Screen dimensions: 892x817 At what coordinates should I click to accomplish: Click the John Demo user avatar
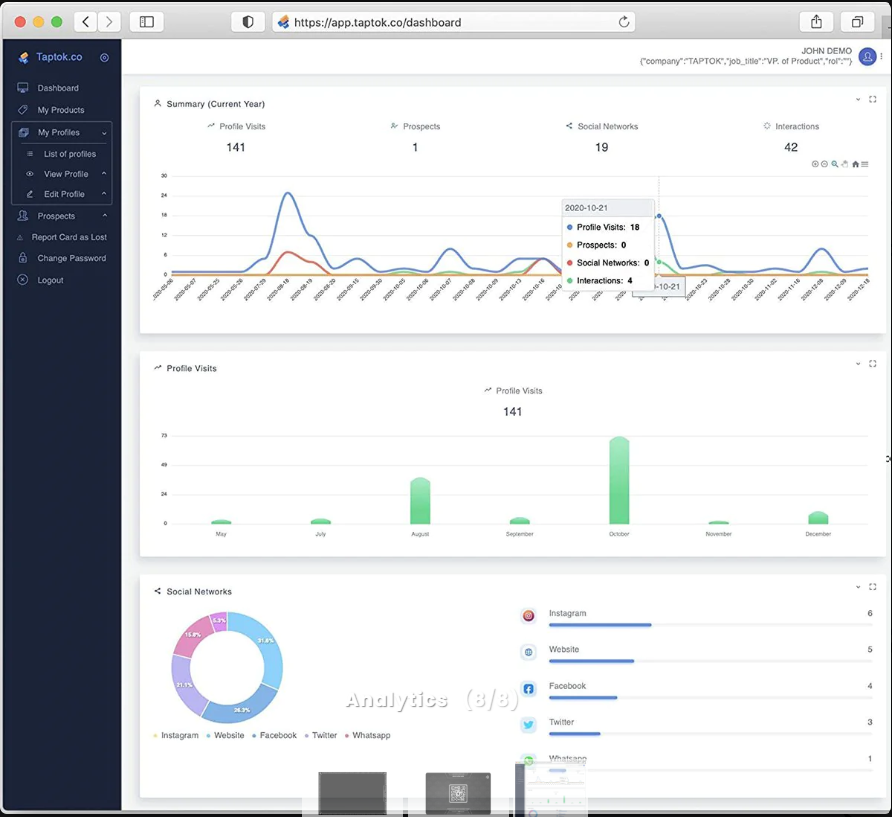(867, 56)
